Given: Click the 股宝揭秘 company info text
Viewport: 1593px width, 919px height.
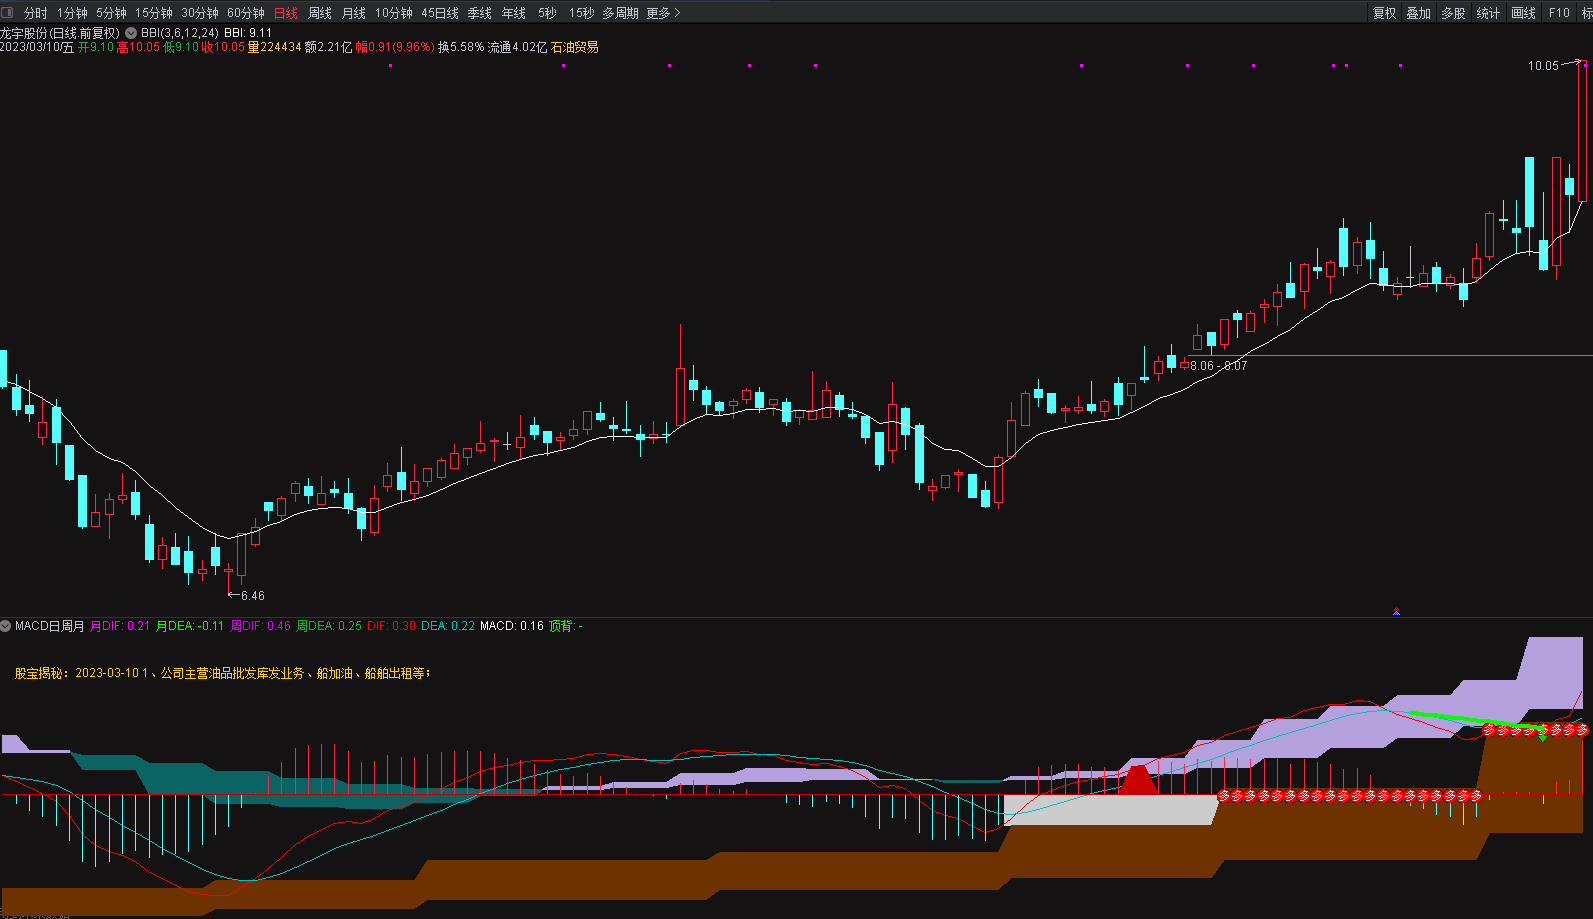Looking at the screenshot, I should coord(222,673).
